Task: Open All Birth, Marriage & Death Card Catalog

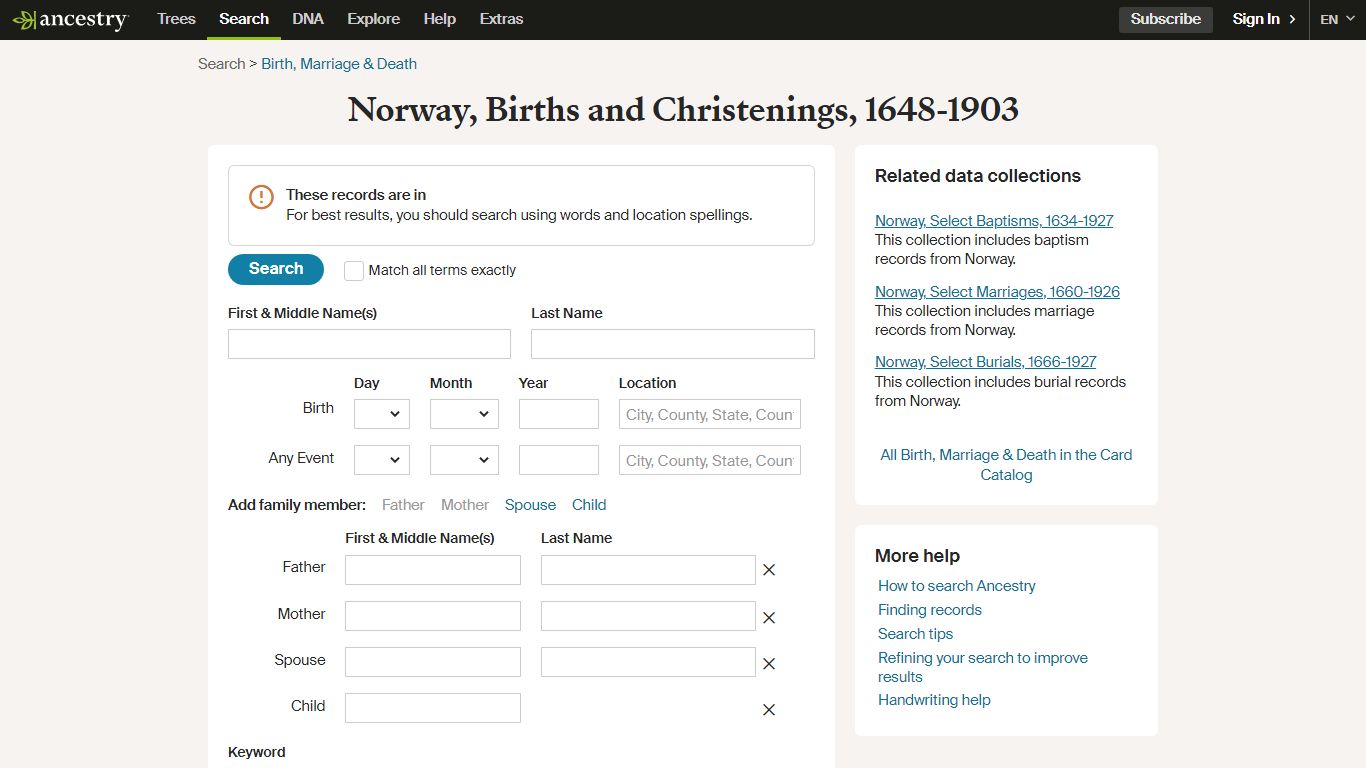Action: [x=1006, y=465]
